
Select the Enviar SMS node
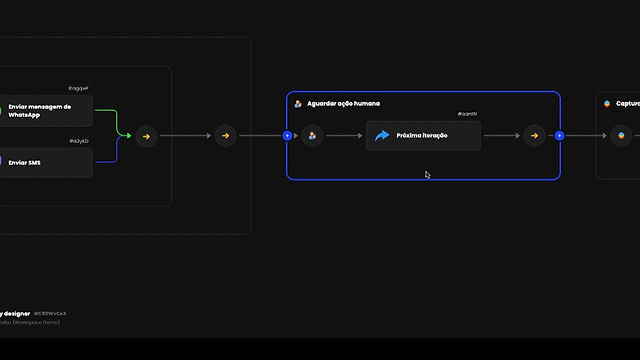pos(46,163)
